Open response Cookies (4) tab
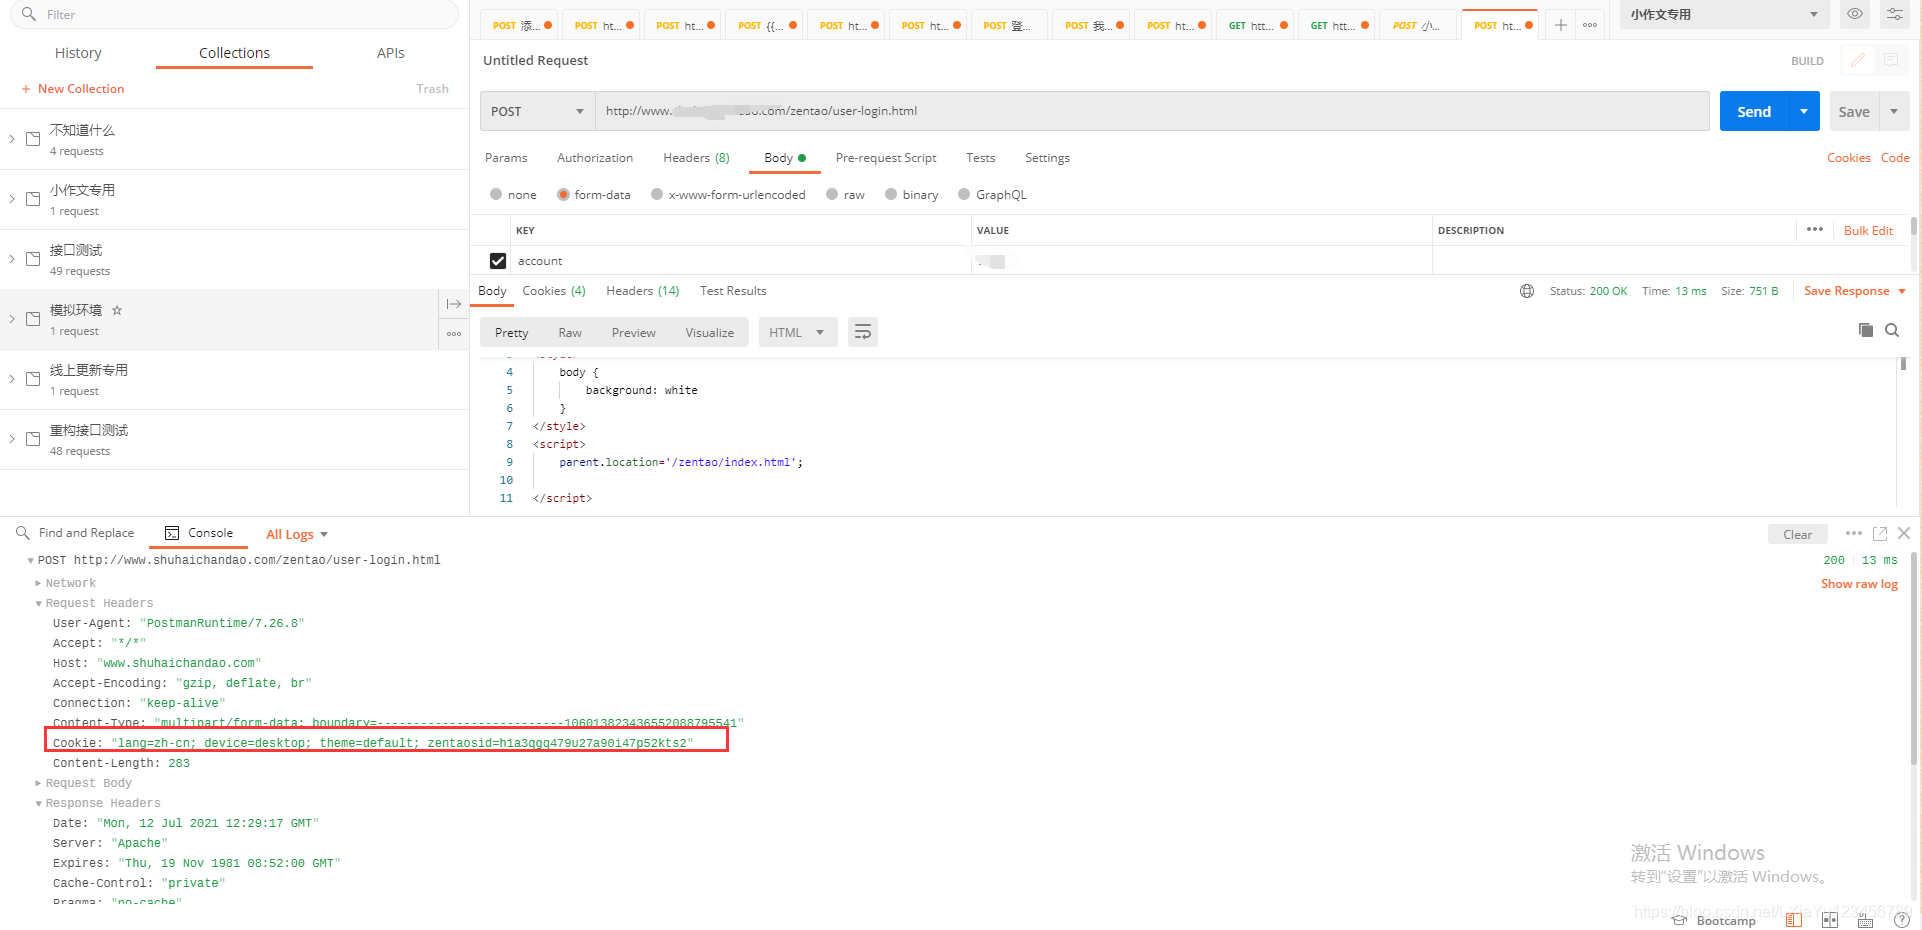Image resolution: width=1922 pixels, height=930 pixels. (554, 291)
